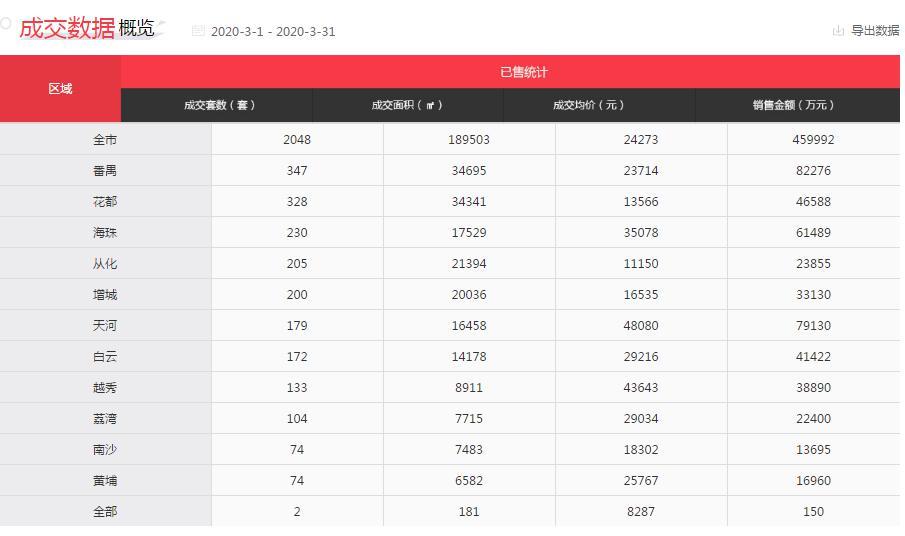Sort by the 成交套数（套）column header
The image size is (905, 536).
pyautogui.click(x=217, y=105)
